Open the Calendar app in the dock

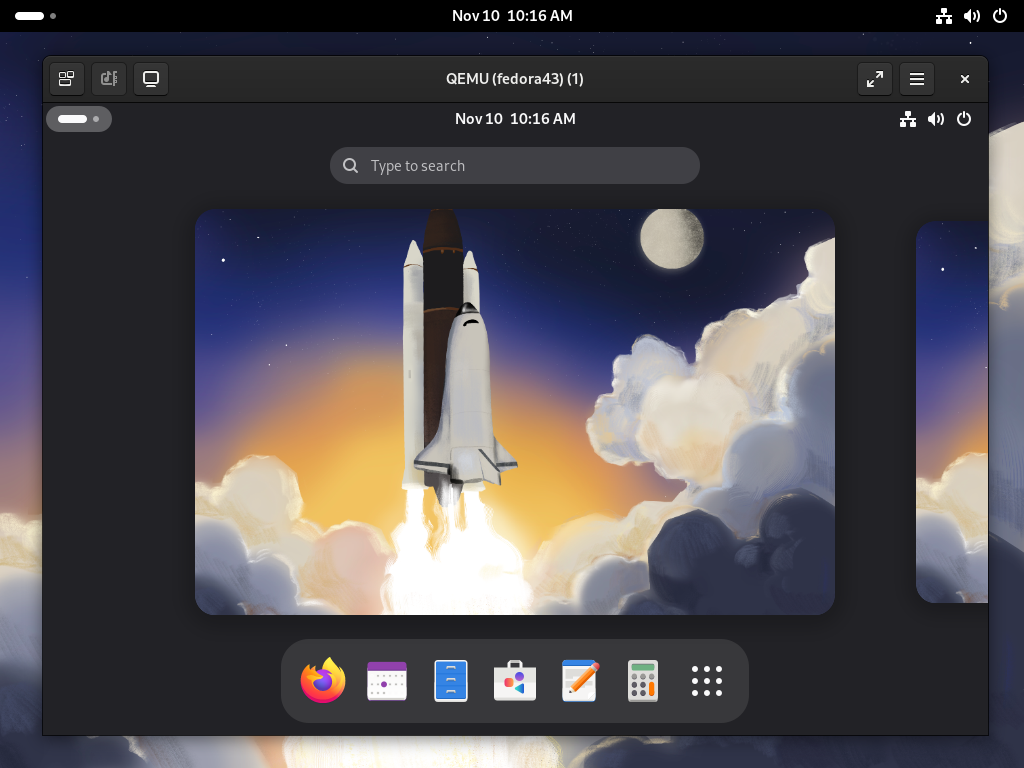tap(387, 681)
